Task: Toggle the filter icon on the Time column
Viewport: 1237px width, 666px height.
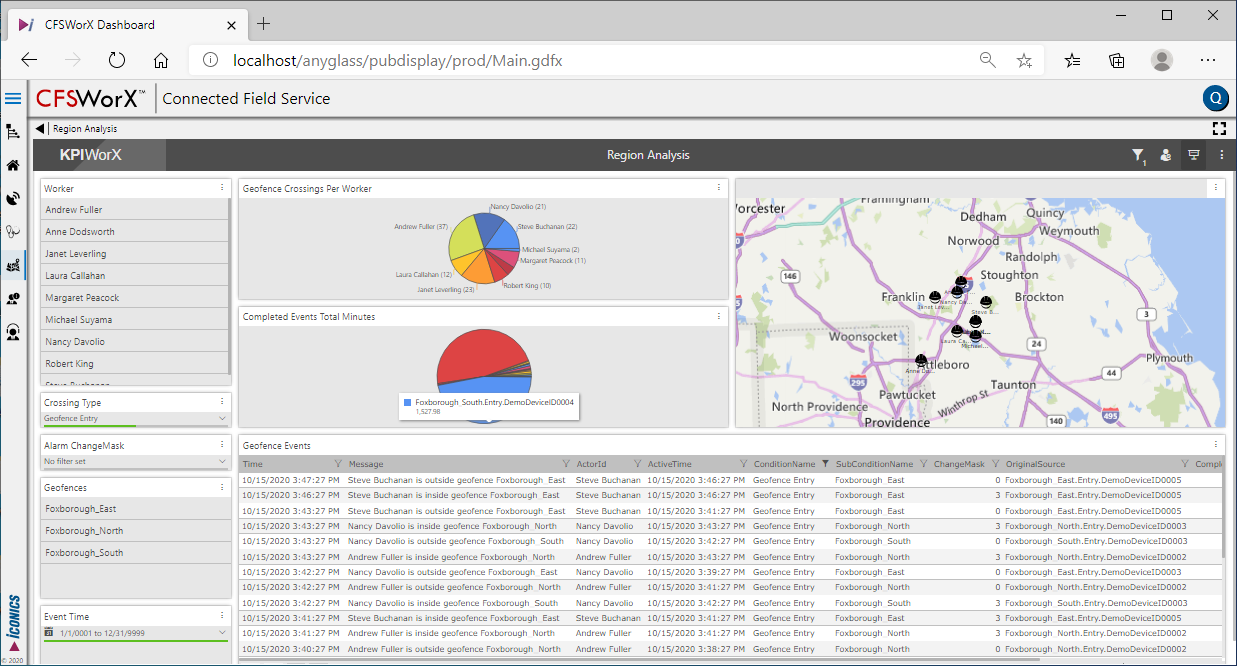Action: pyautogui.click(x=337, y=464)
